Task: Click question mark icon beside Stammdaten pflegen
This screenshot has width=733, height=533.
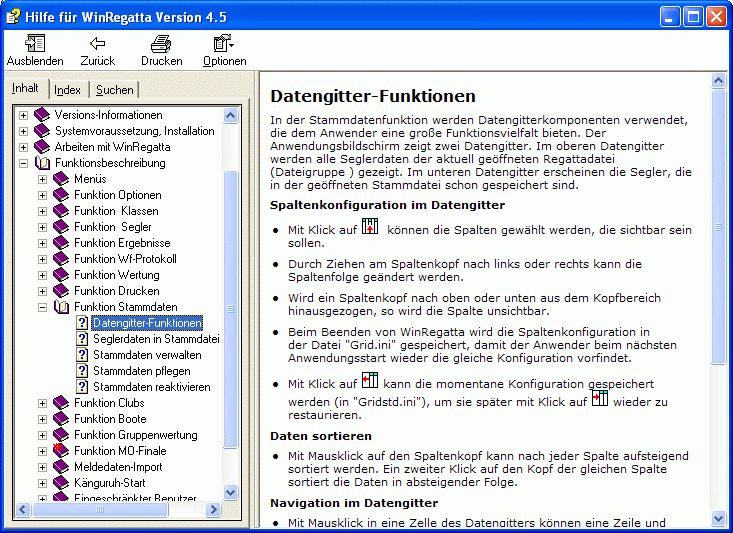Action: click(x=82, y=371)
